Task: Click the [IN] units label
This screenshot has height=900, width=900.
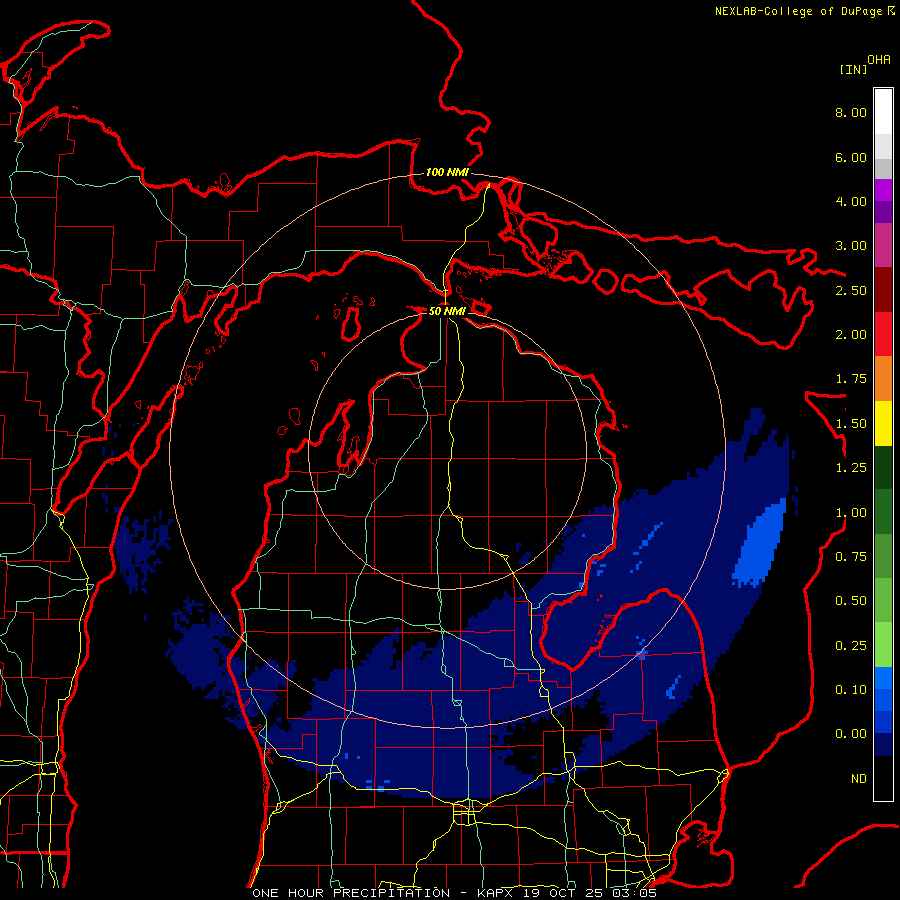Action: (x=853, y=69)
